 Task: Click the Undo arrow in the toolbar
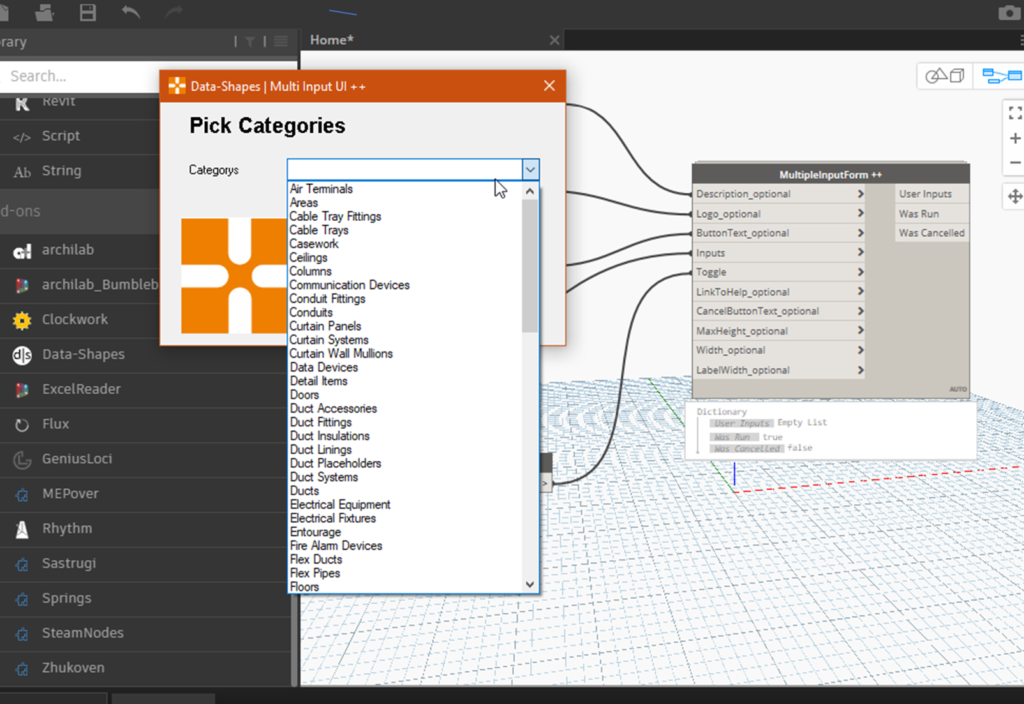[x=131, y=12]
